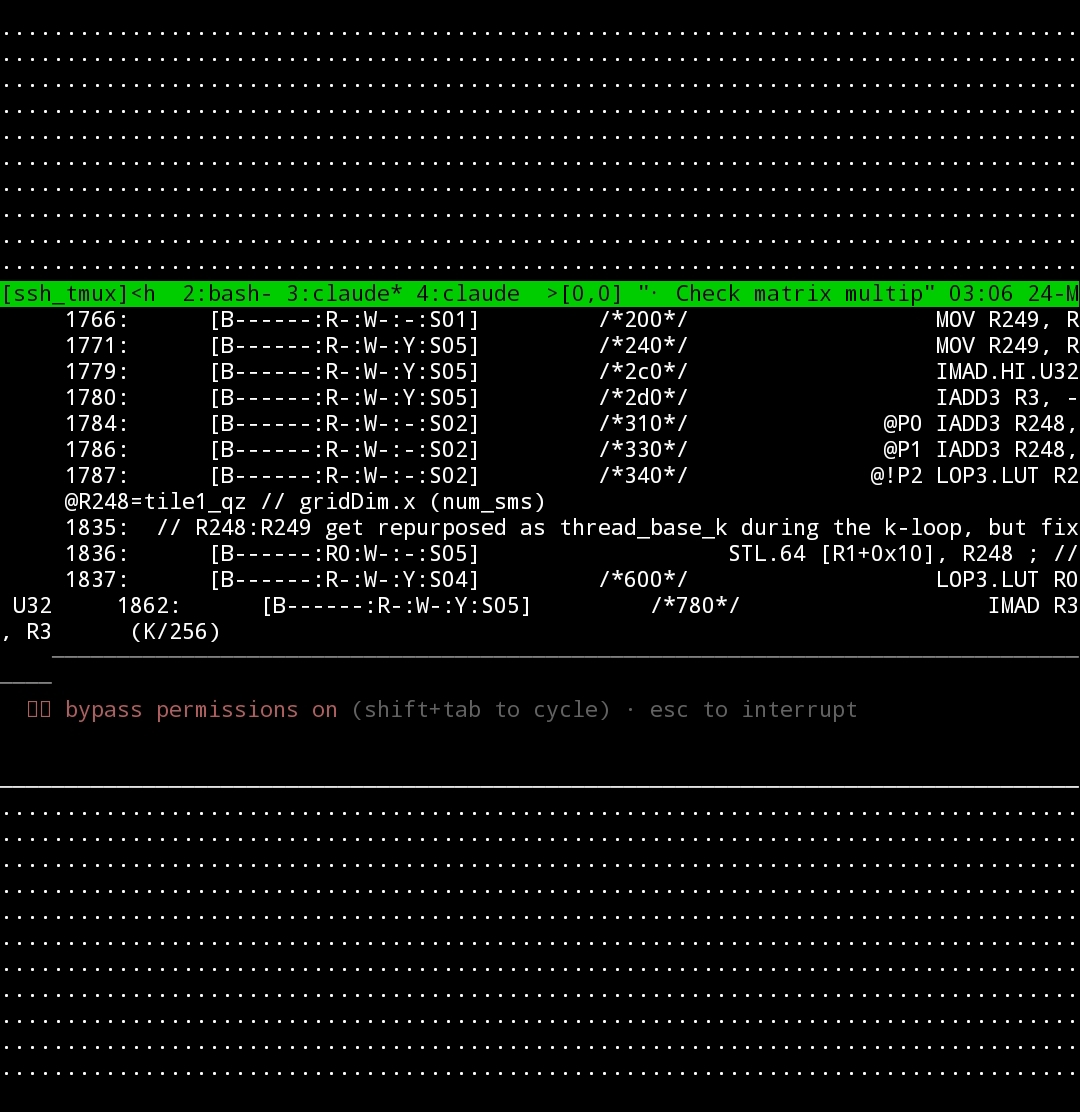Screen dimensions: 1080x1112
Task: Click the @R248=tile1_qz annotation line
Action: click(x=305, y=501)
